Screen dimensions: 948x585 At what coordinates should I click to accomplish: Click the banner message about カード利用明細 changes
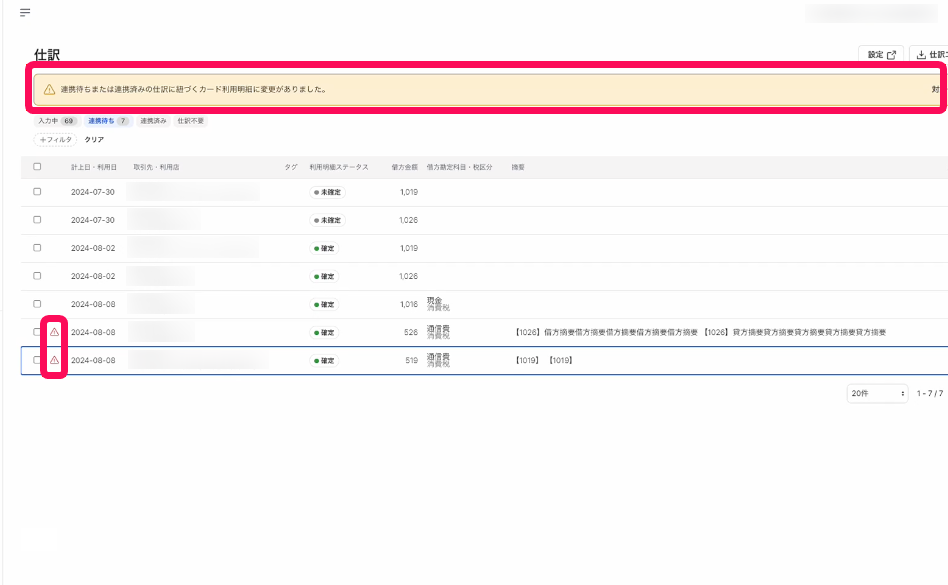(193, 89)
